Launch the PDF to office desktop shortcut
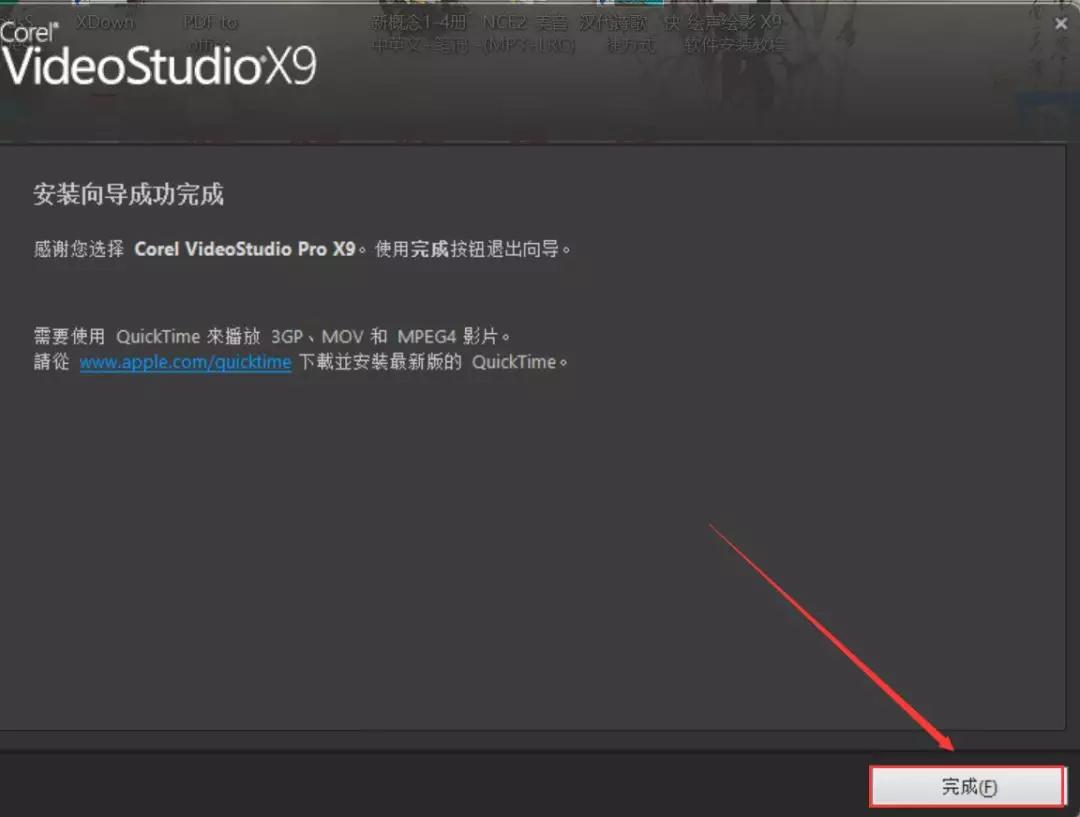The height and width of the screenshot is (817, 1080). (208, 30)
